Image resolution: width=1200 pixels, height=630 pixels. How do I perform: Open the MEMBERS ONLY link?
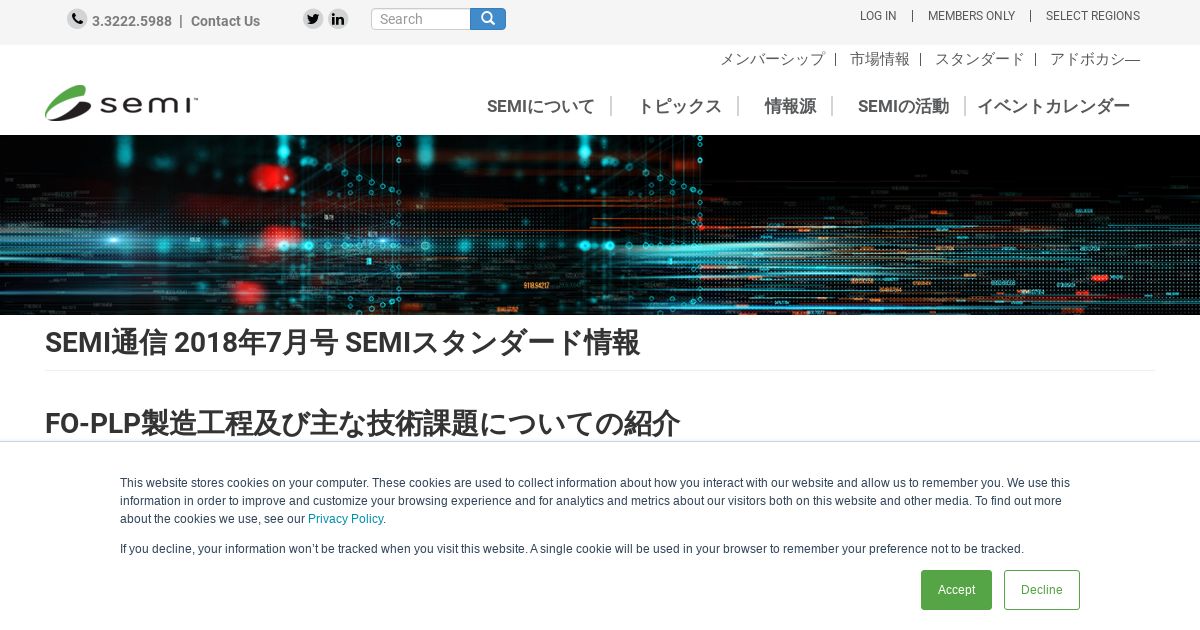971,16
